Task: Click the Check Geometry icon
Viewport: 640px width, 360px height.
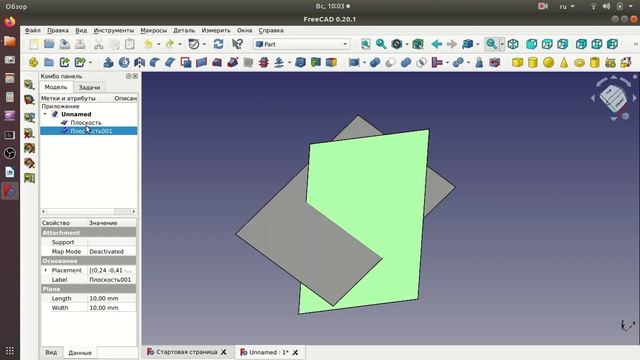Action: tap(479, 62)
